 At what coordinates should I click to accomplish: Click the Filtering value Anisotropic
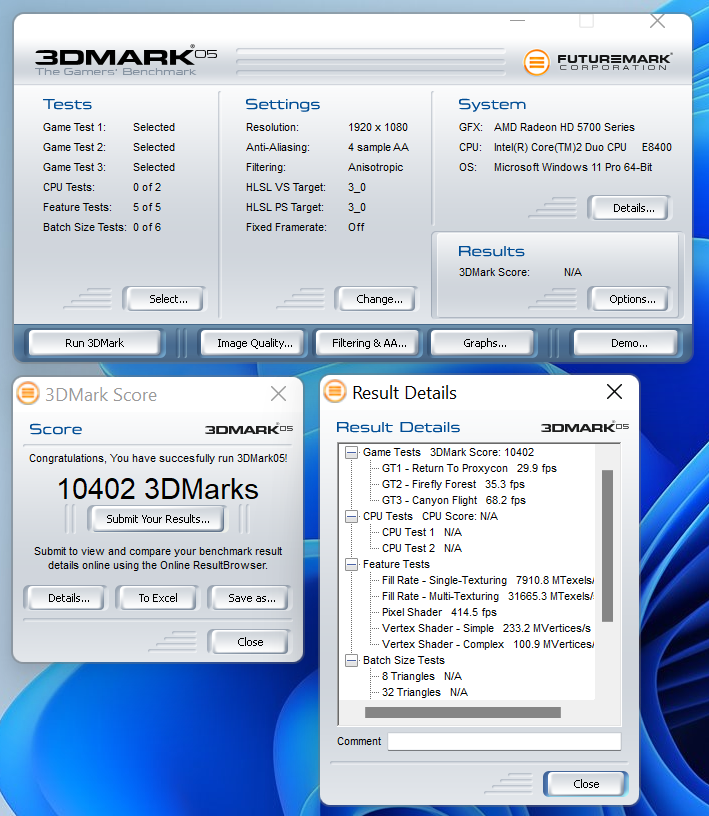375,168
